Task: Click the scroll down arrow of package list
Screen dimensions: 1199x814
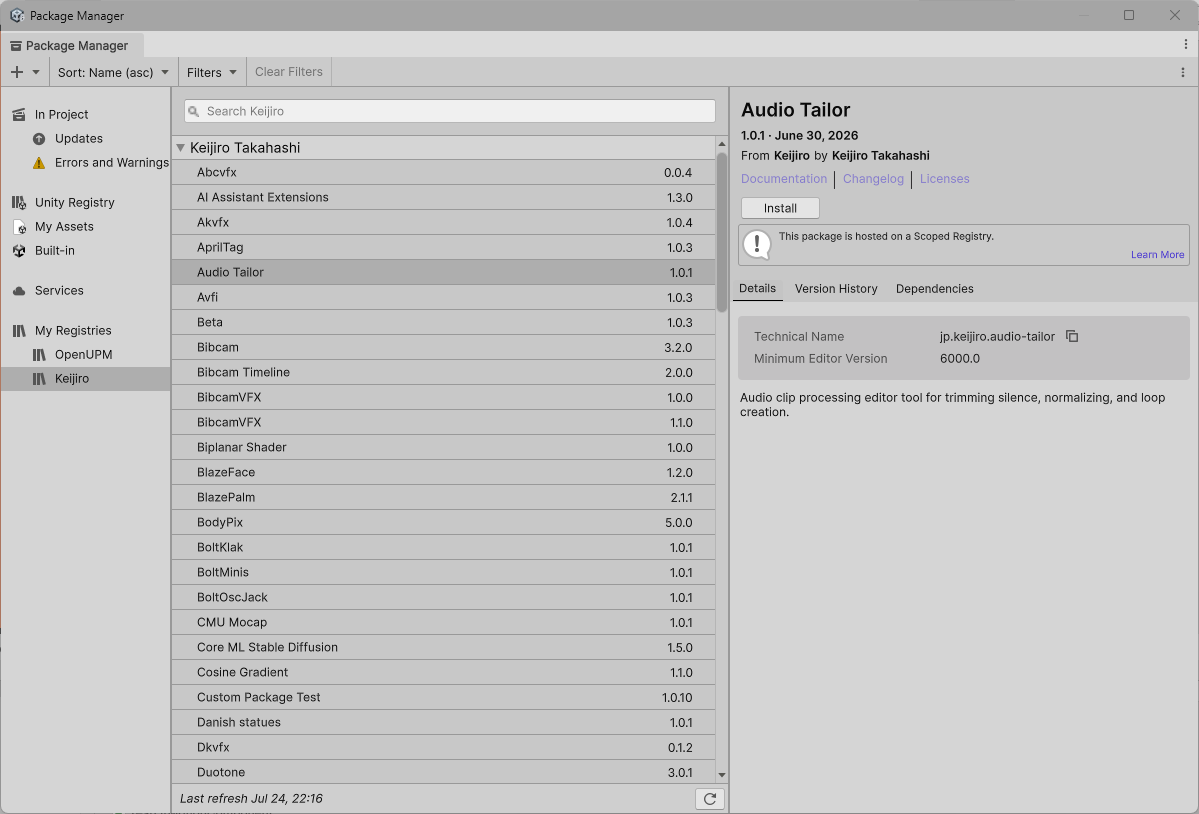Action: tap(721, 775)
